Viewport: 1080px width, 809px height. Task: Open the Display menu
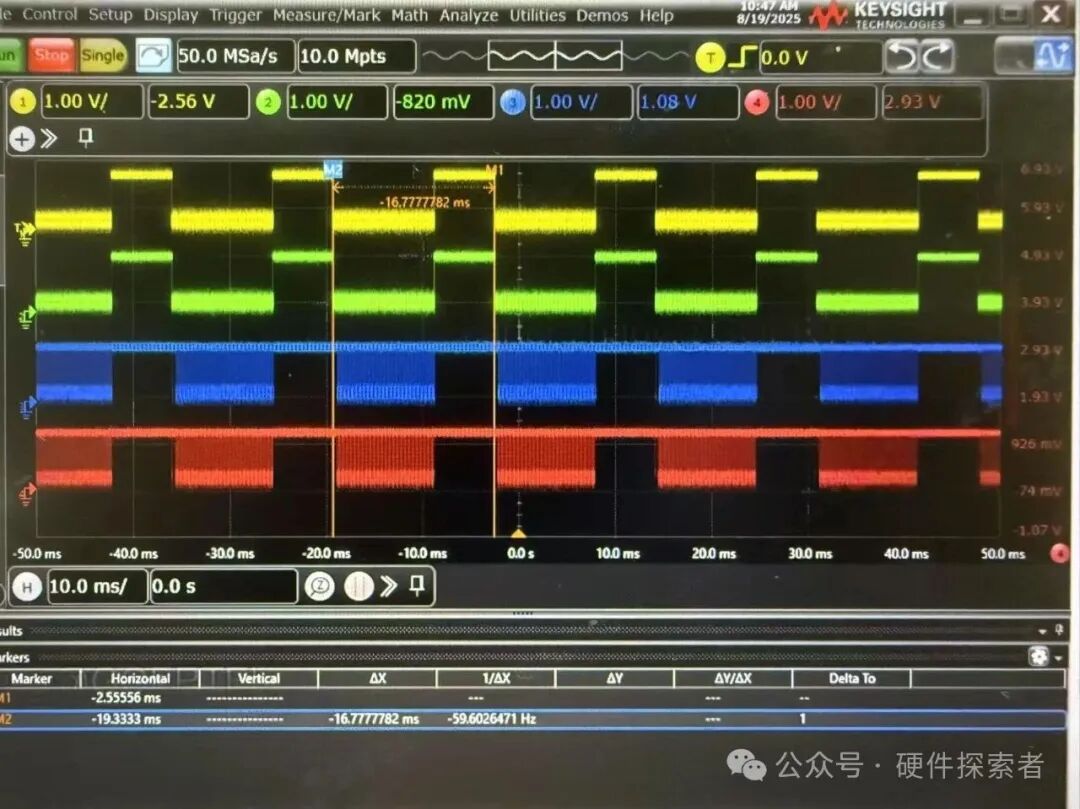tap(171, 15)
